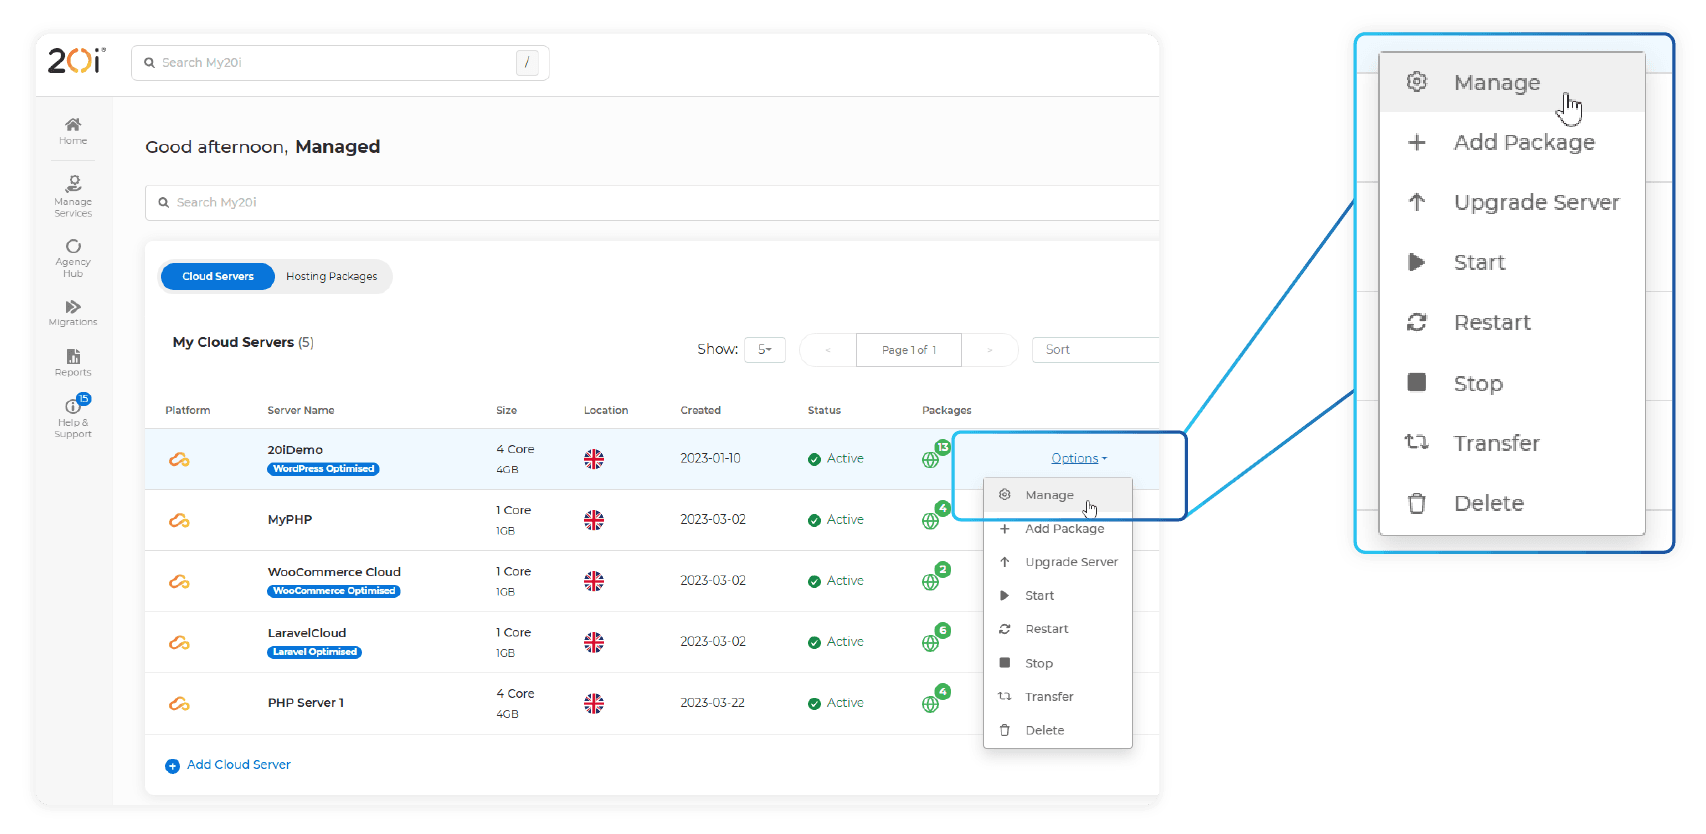Click the plus icon beside Add Cloud Server

(x=172, y=766)
